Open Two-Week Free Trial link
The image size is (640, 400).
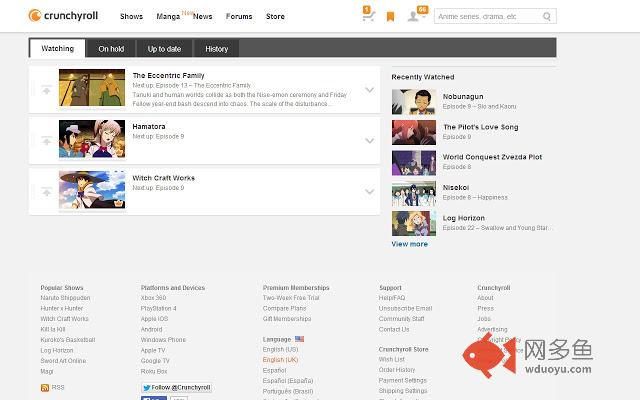click(291, 298)
